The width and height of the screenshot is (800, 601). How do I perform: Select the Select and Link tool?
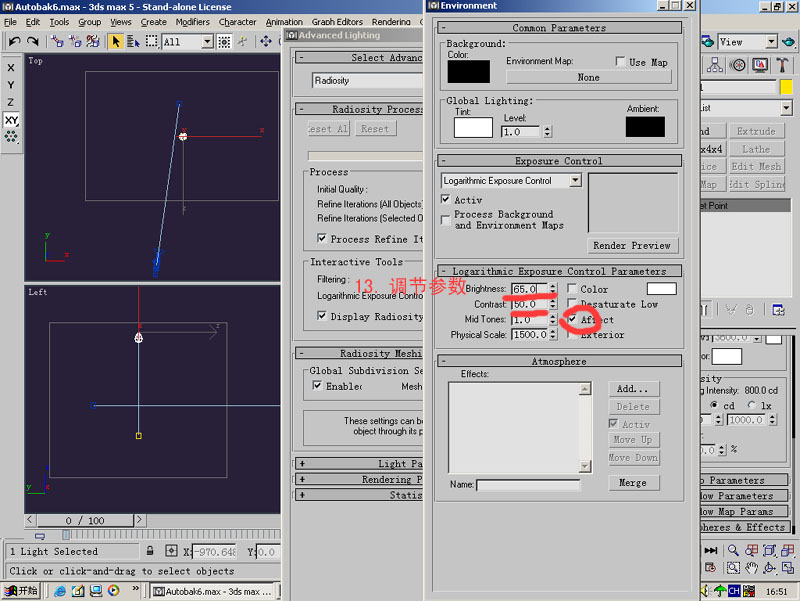click(x=57, y=41)
